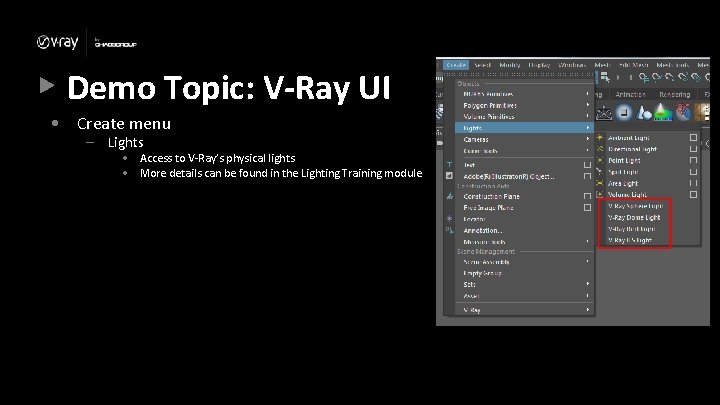Open the Text option box
Image resolution: width=720 pixels, height=405 pixels.
[x=587, y=164]
